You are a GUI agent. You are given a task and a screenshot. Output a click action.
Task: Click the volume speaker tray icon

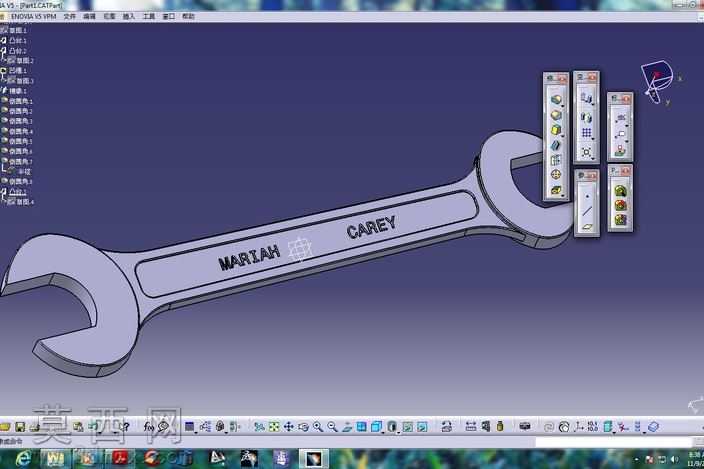point(674,459)
